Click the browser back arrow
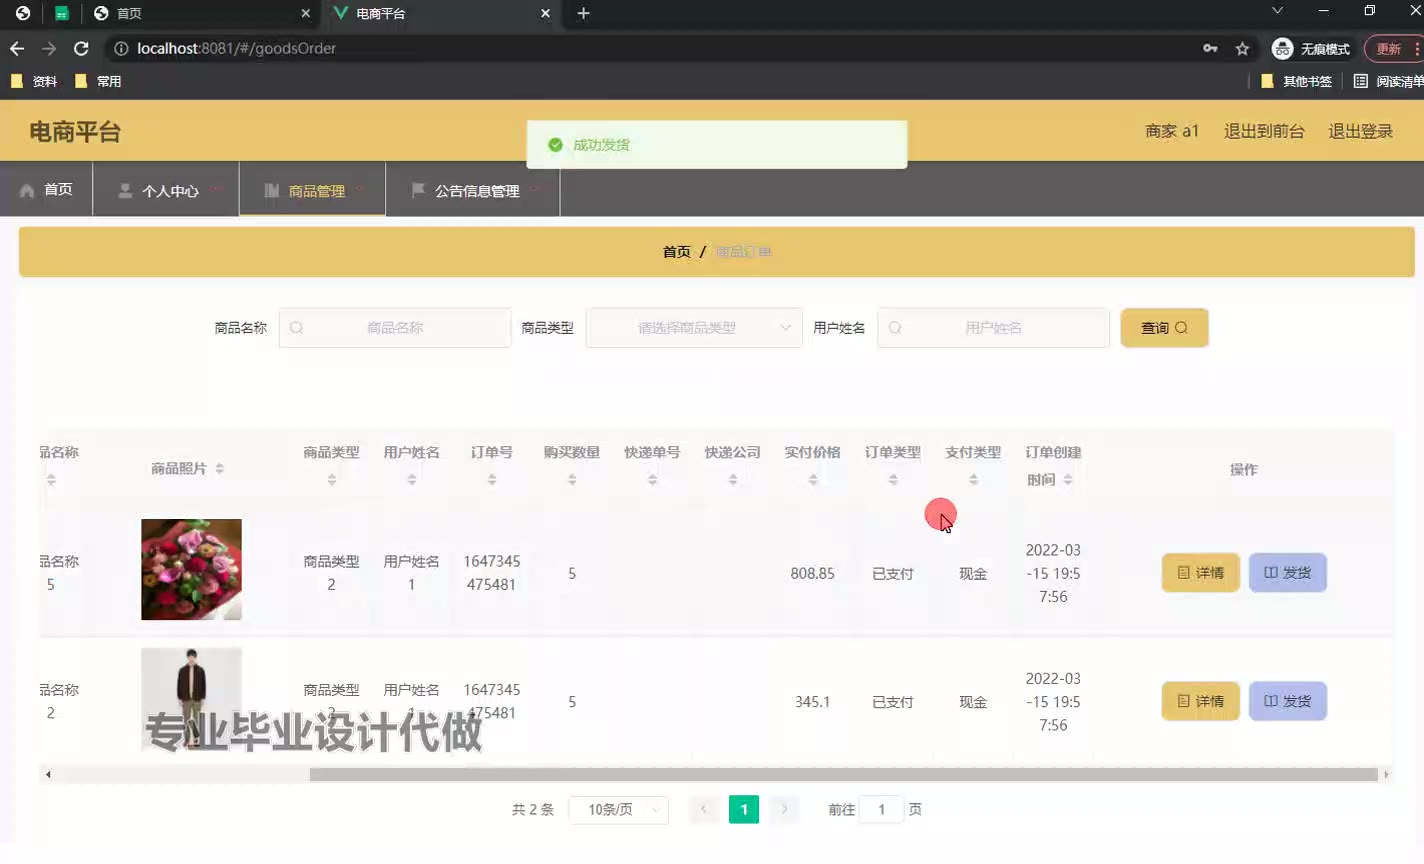This screenshot has height=864, width=1424. 17,48
